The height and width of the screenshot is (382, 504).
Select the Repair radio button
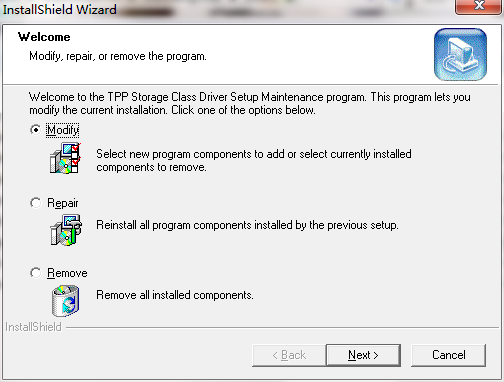pos(35,203)
